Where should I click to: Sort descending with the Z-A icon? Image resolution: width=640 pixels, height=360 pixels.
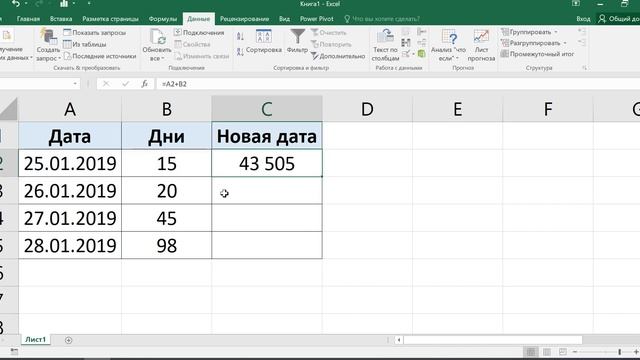240,52
